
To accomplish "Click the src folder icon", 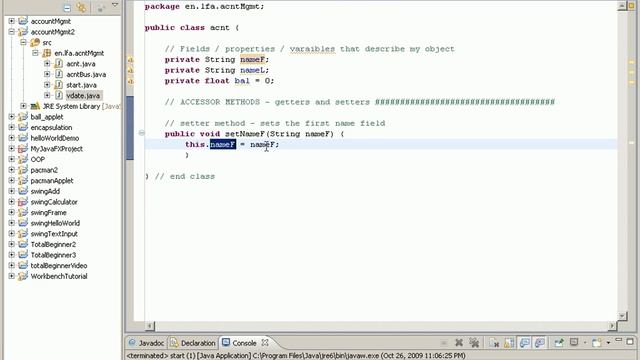I will 35,42.
